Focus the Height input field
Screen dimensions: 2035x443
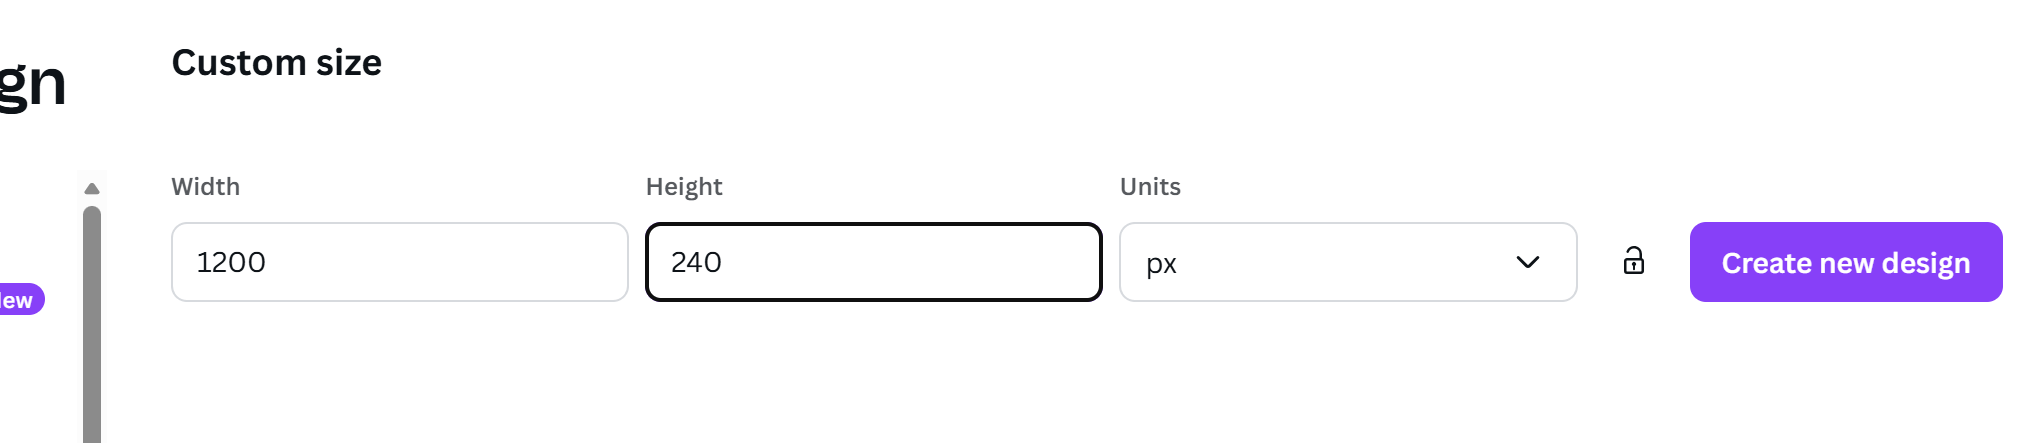(873, 262)
